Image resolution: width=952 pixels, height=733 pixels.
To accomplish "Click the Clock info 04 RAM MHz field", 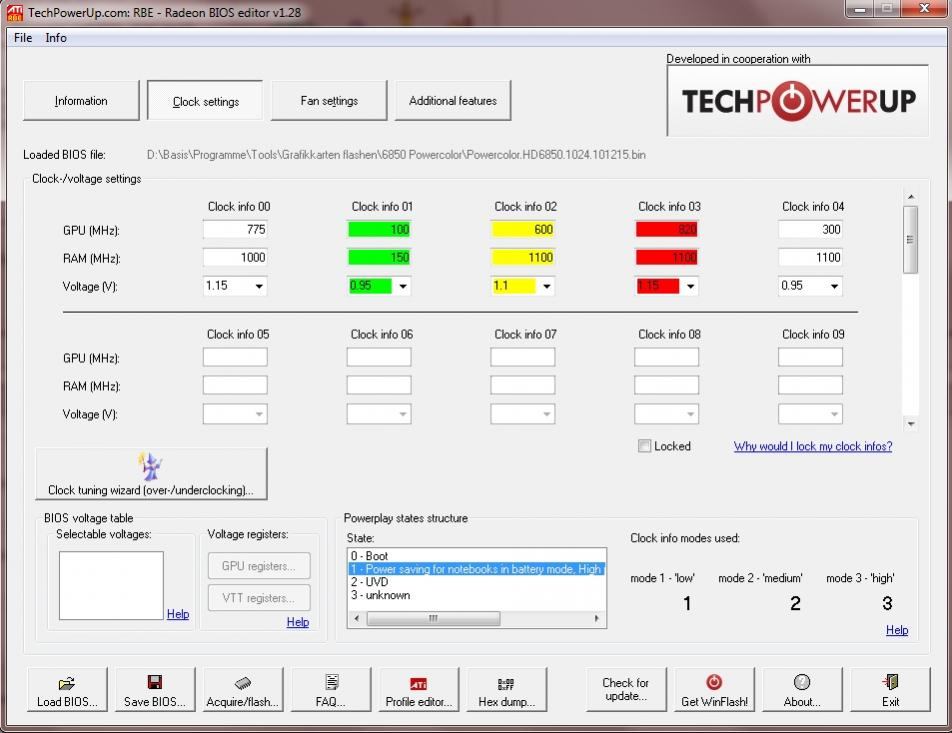I will (811, 257).
